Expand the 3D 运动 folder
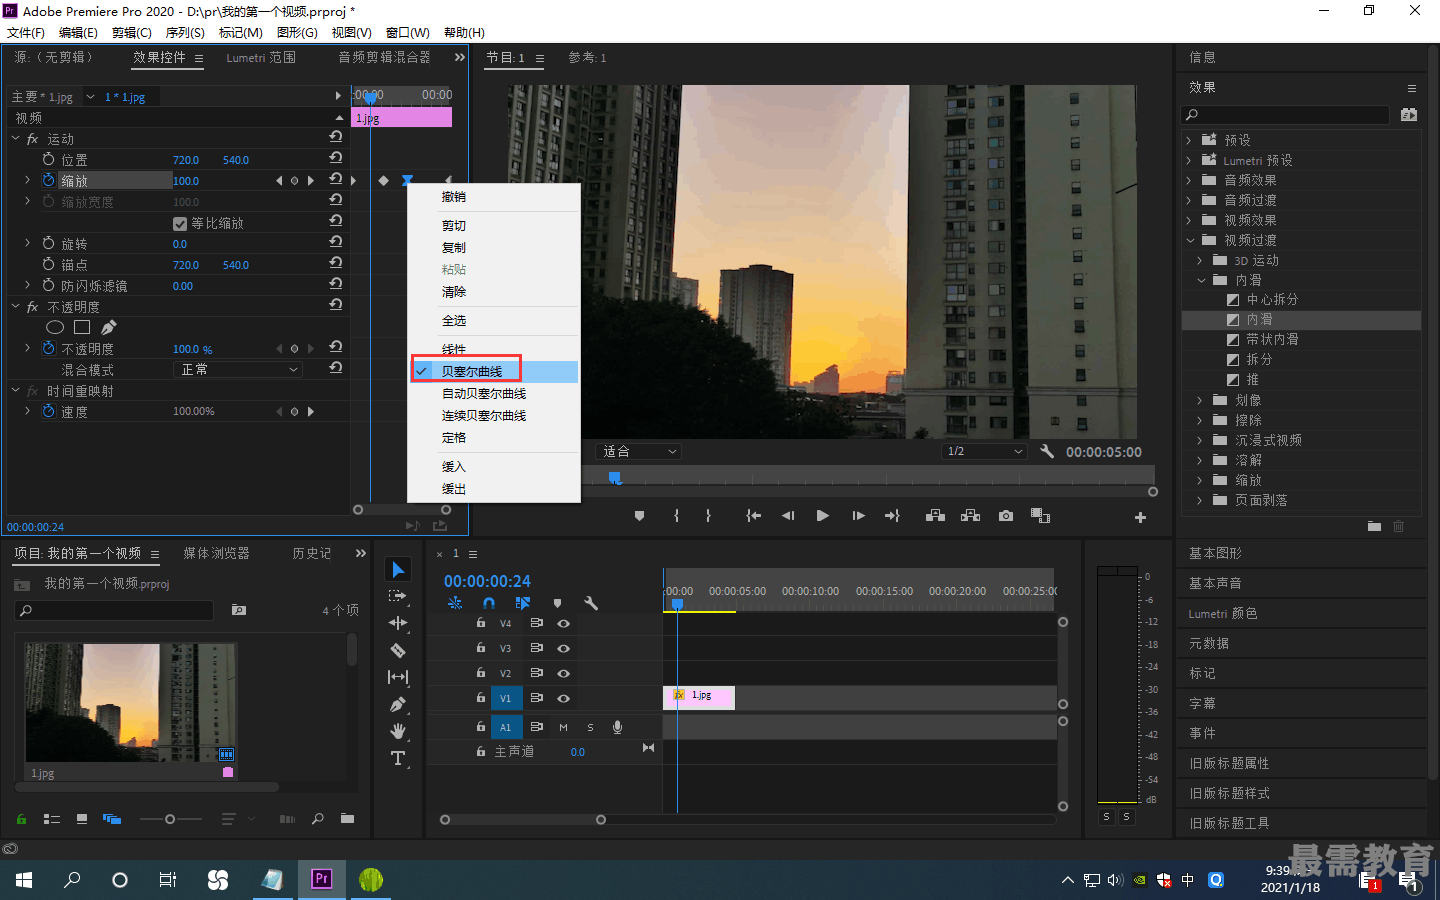Screen dimensions: 1440x900 [x=1200, y=260]
